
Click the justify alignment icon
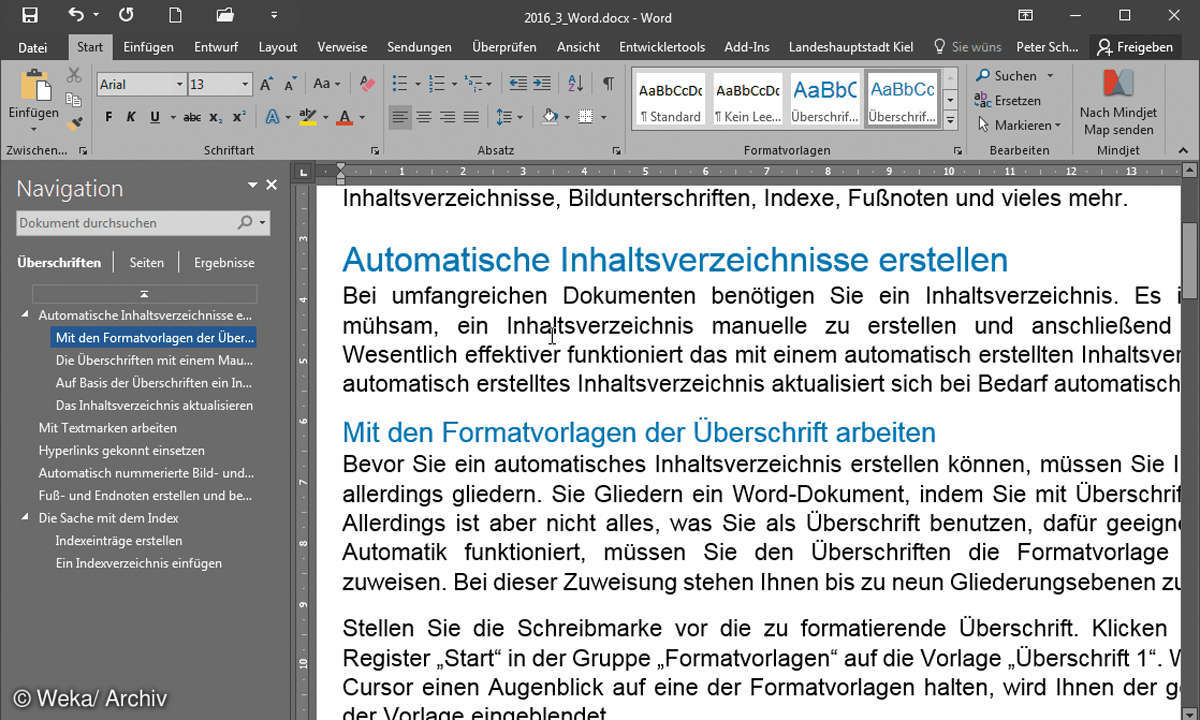[x=472, y=118]
